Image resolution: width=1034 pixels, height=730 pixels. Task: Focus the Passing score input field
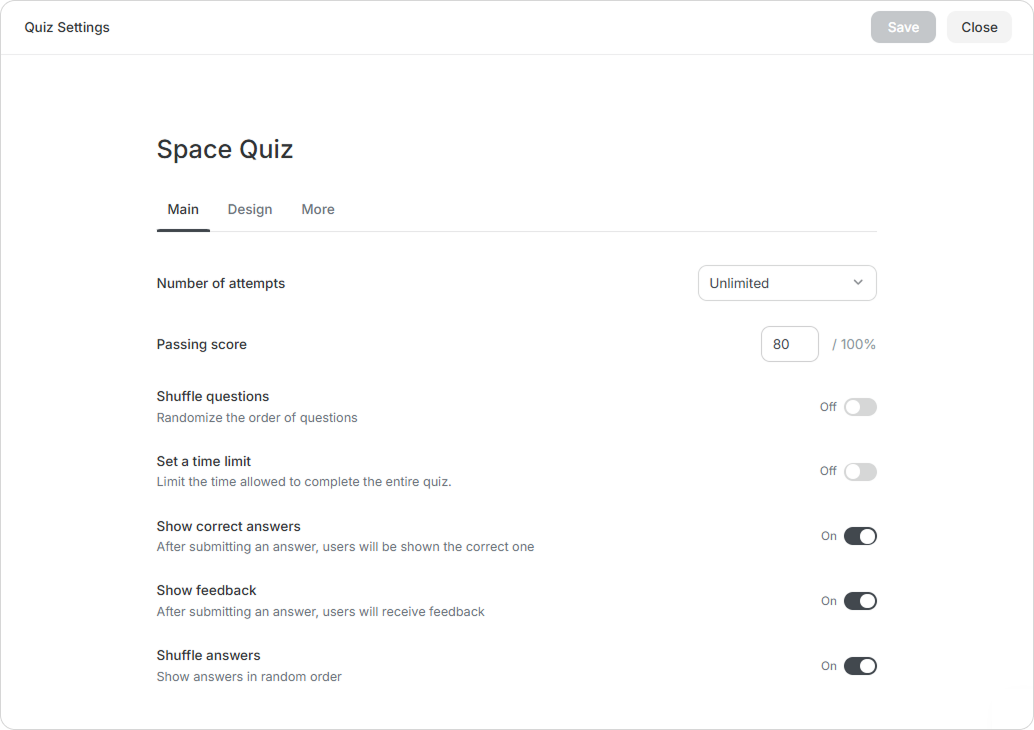(789, 344)
